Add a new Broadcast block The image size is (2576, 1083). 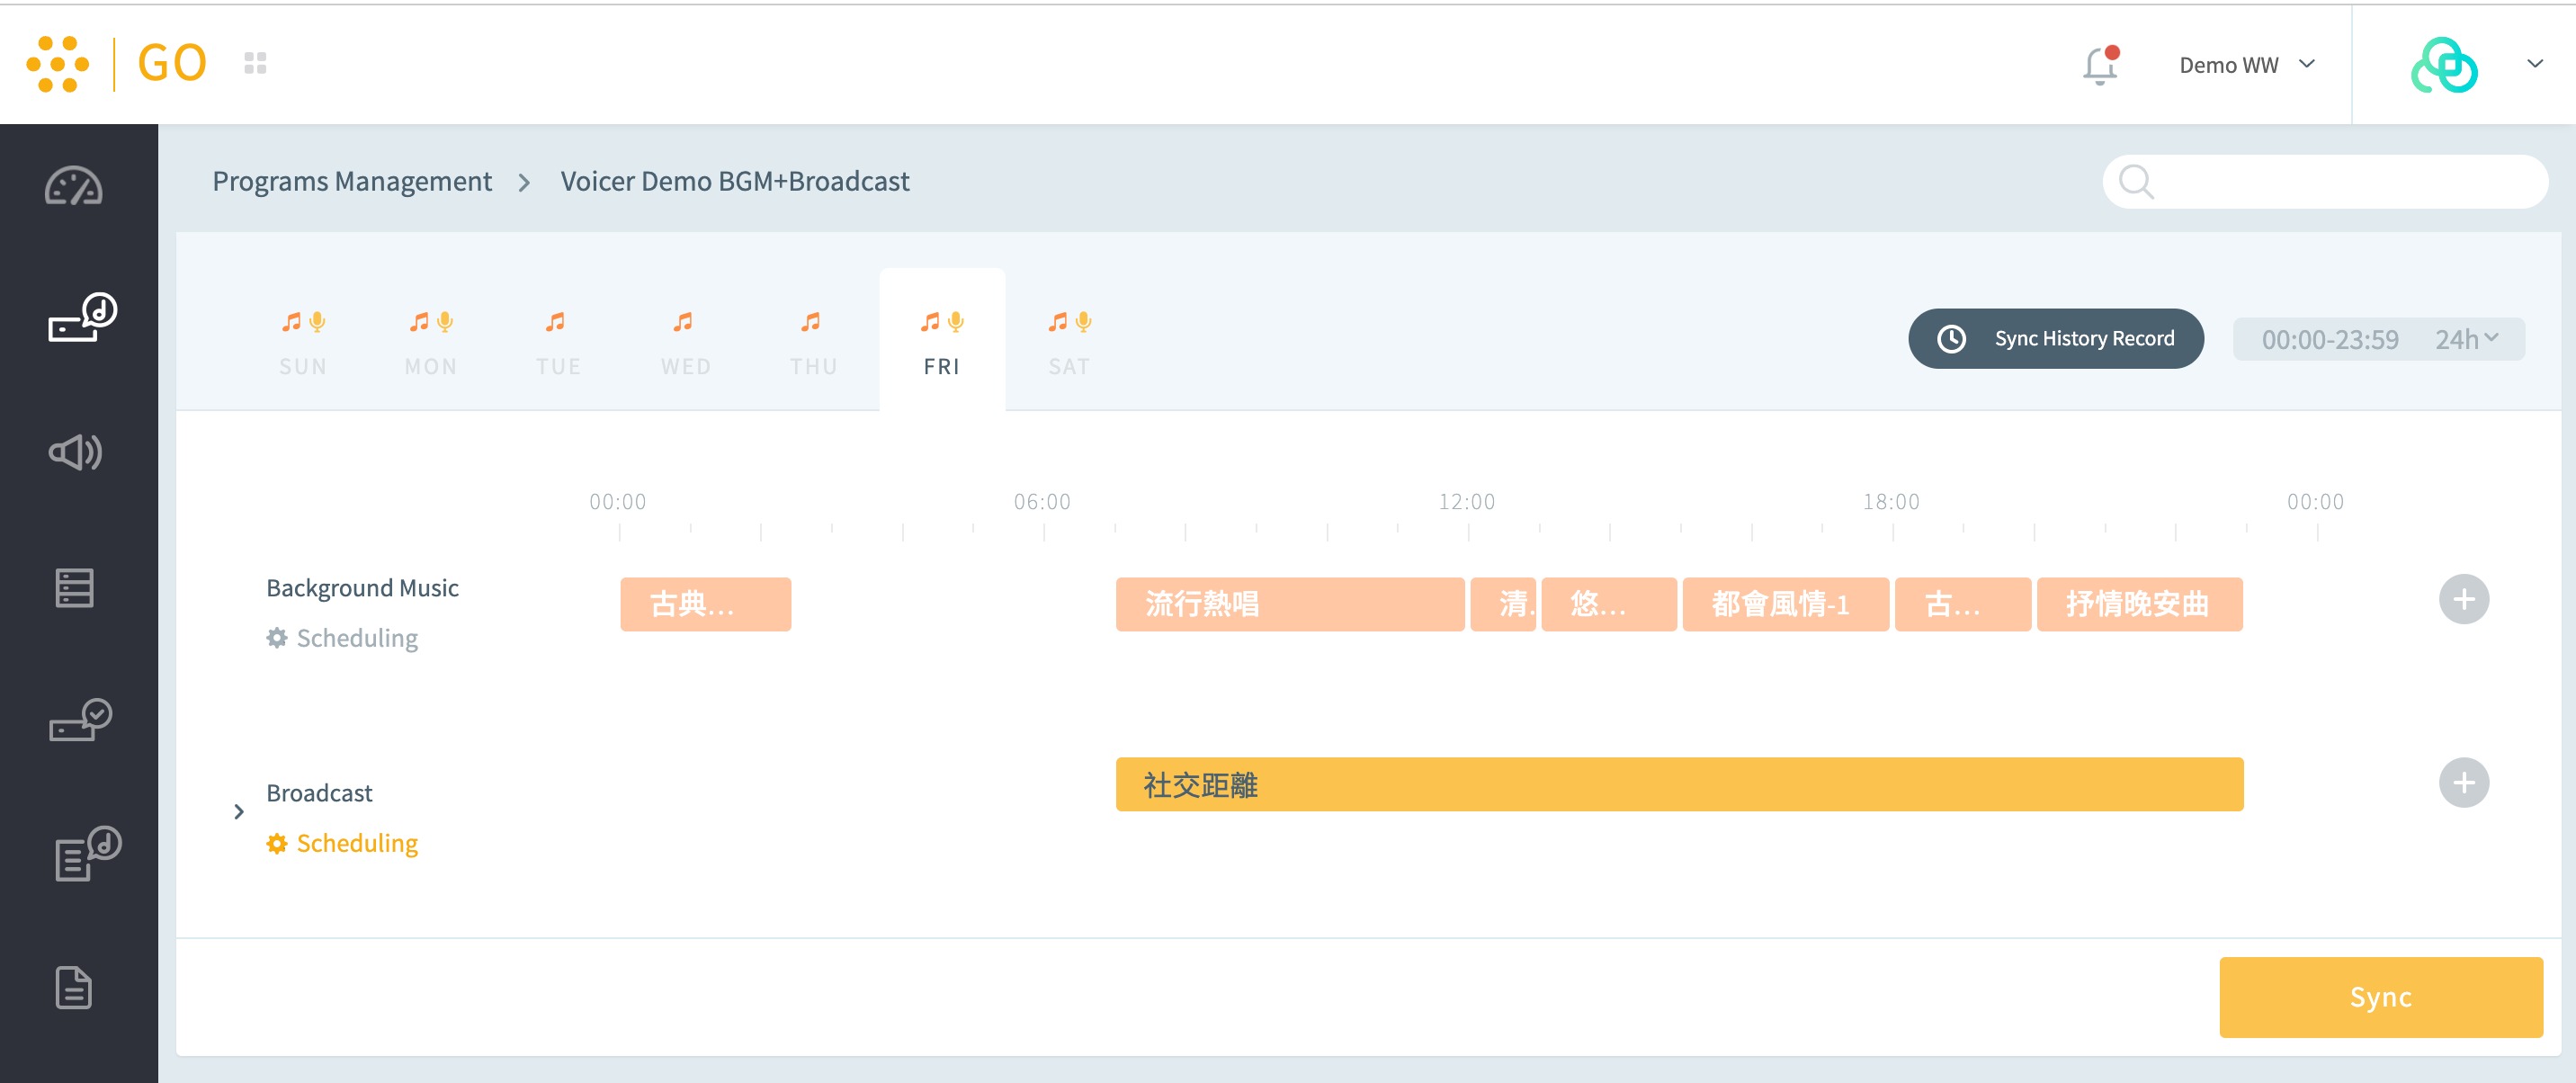(2462, 783)
